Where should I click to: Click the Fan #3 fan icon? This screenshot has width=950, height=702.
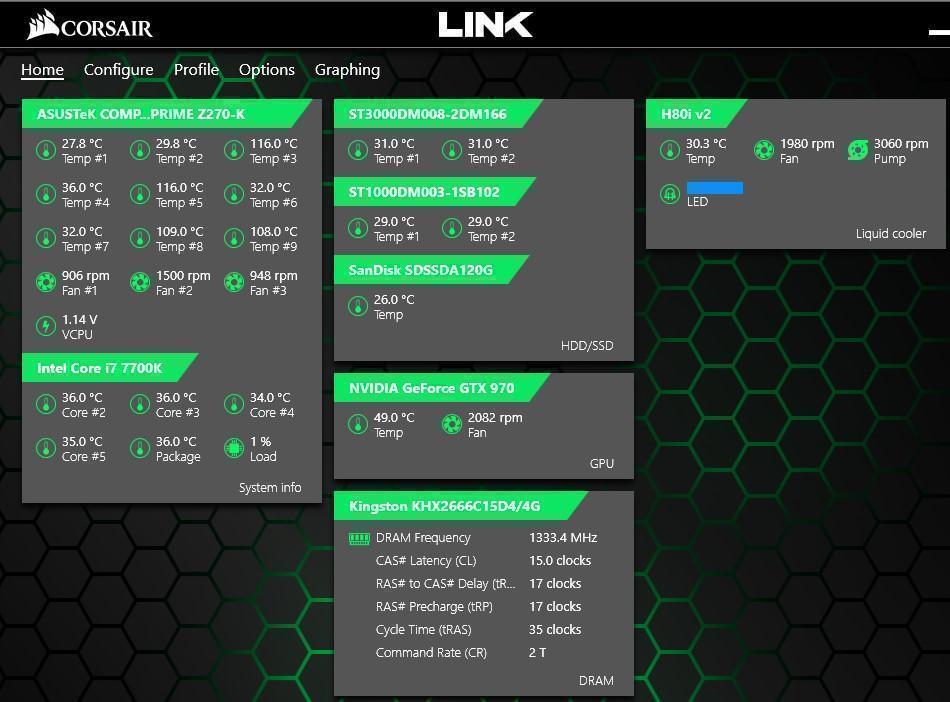(x=234, y=282)
